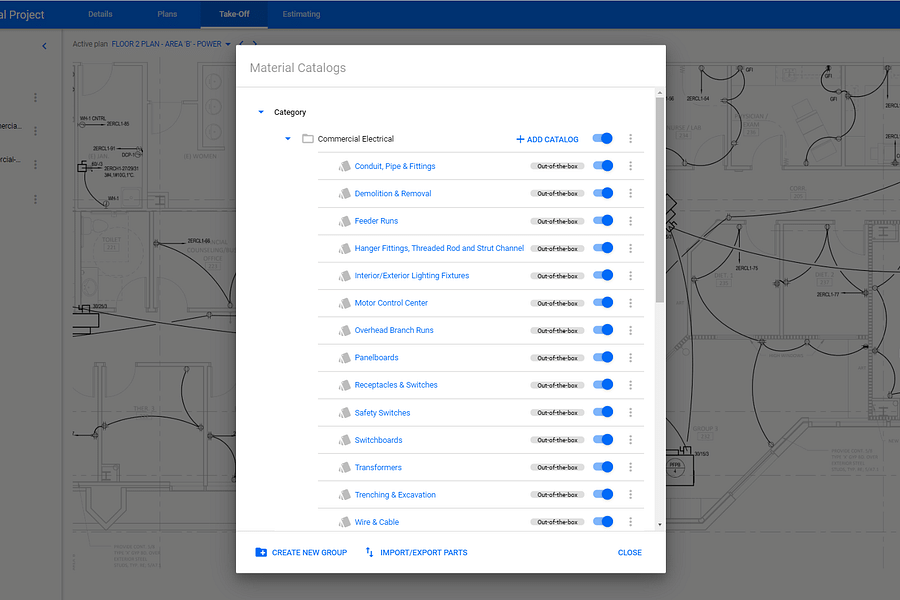This screenshot has width=900, height=600.
Task: Click CLOSE to dismiss Material Catalogs
Action: [629, 552]
